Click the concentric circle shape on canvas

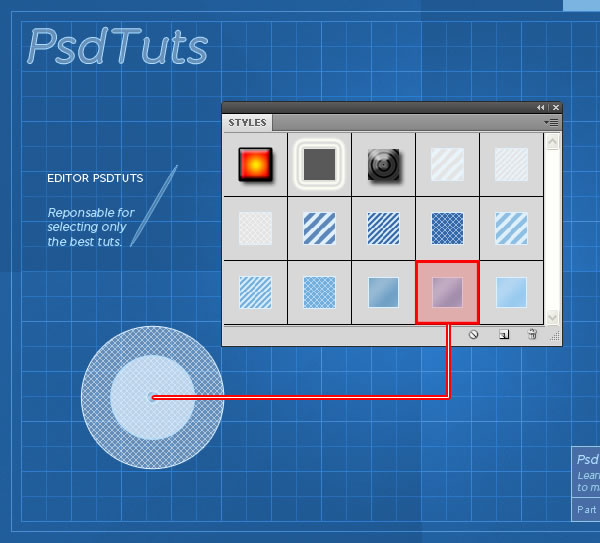click(x=152, y=397)
